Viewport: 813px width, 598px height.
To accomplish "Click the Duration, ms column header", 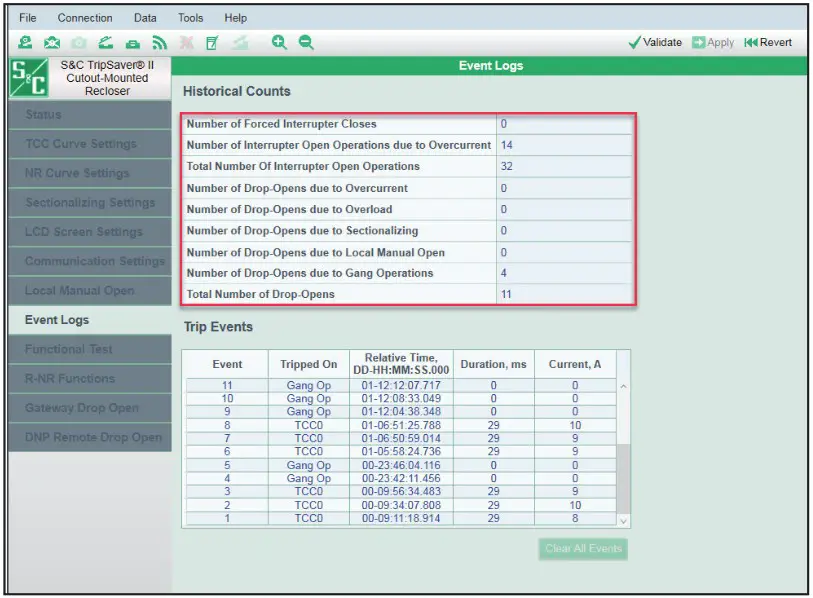I will (x=494, y=364).
